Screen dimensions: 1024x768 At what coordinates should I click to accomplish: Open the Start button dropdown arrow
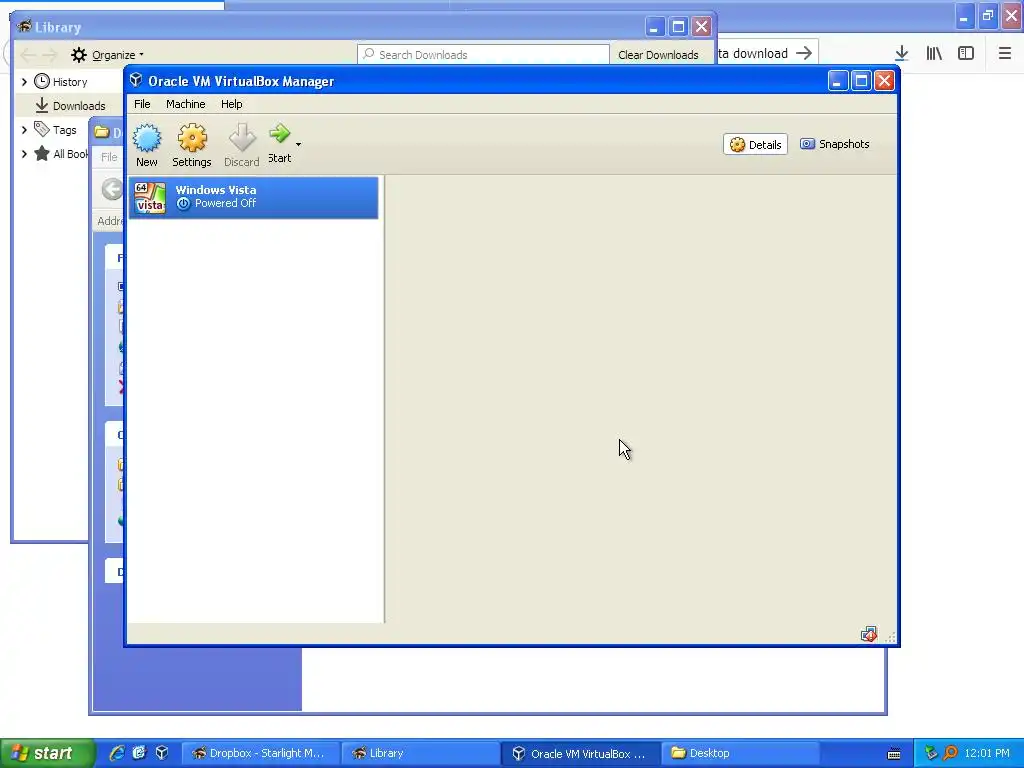pos(298,144)
